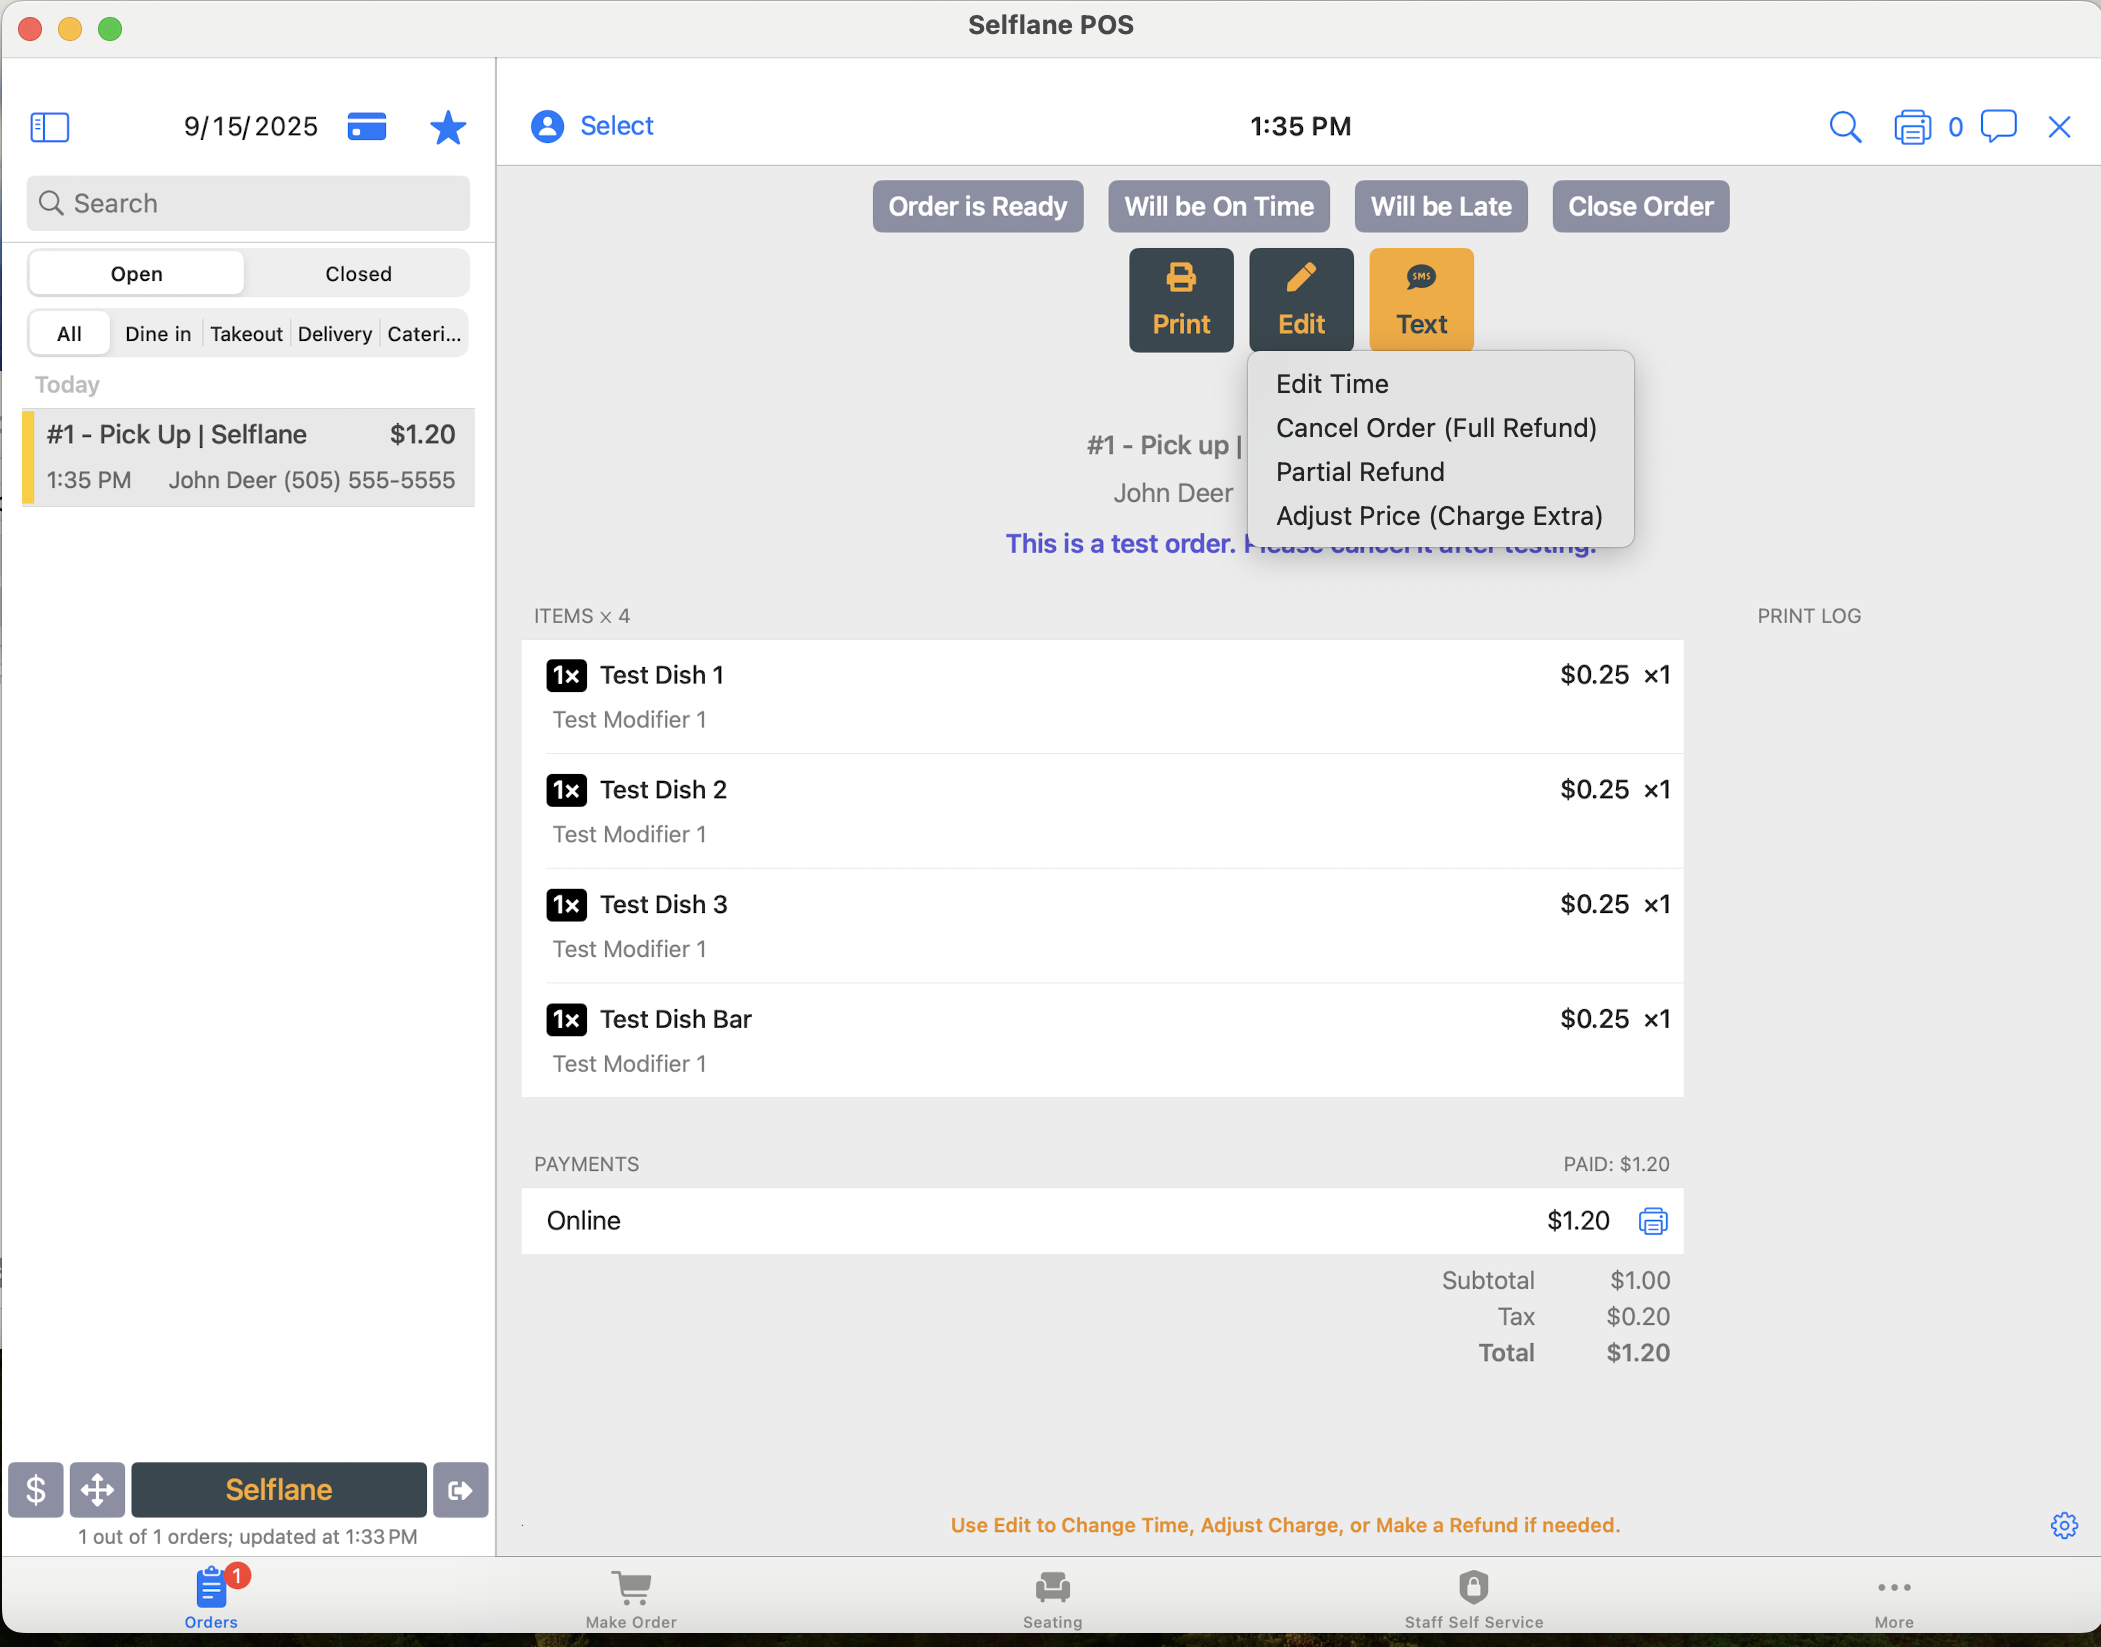
Task: Click the blue star favorites icon
Action: click(x=447, y=127)
